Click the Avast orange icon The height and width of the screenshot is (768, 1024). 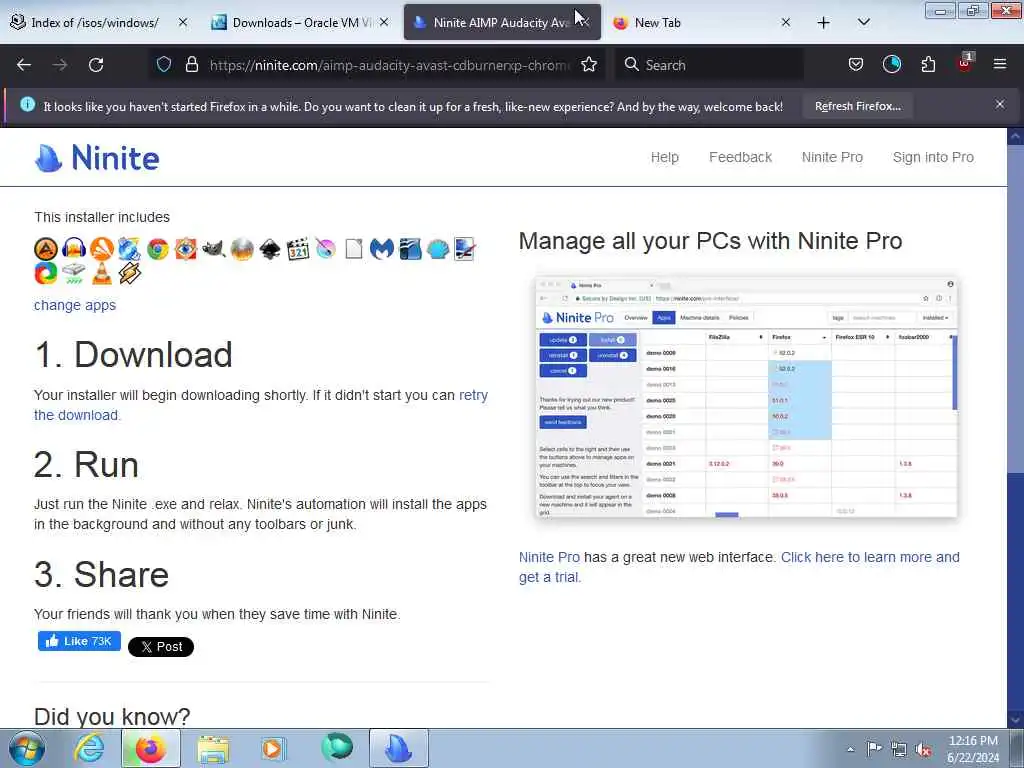(x=102, y=249)
